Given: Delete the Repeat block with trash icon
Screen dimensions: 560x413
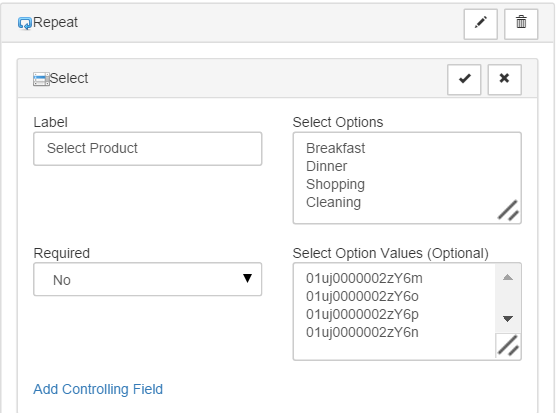Looking at the screenshot, I should click(521, 24).
